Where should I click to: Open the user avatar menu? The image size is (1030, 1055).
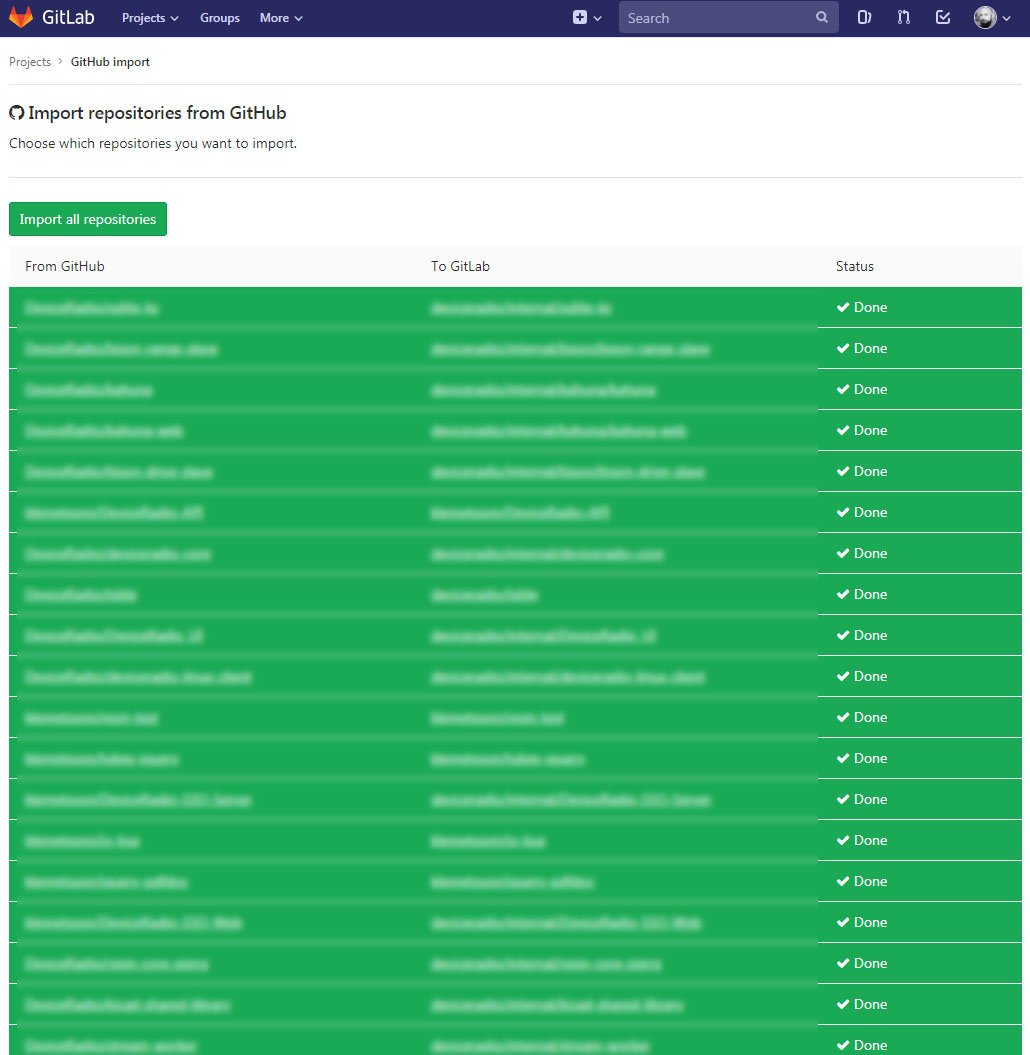[x=992, y=17]
